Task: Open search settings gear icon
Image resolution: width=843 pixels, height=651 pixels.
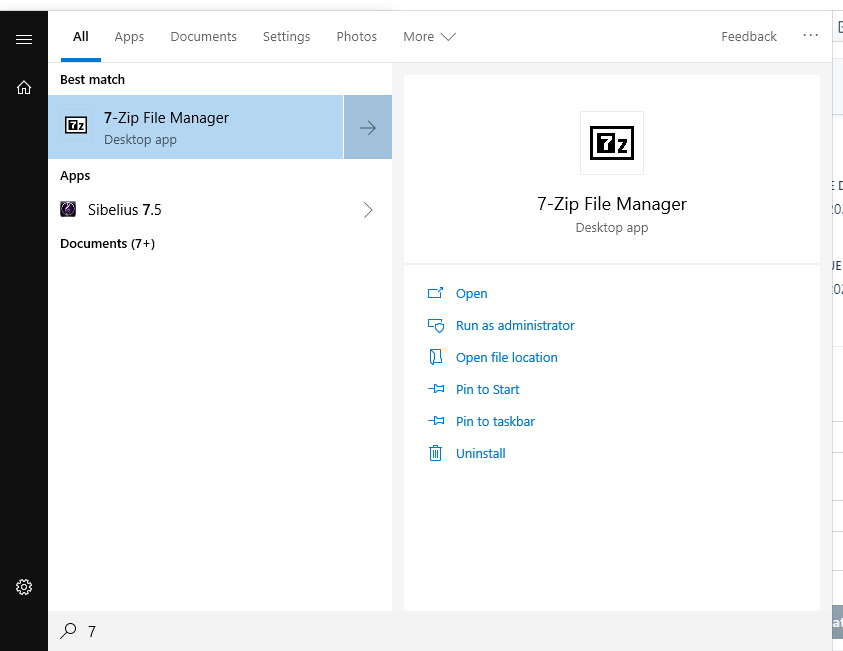Action: point(24,586)
